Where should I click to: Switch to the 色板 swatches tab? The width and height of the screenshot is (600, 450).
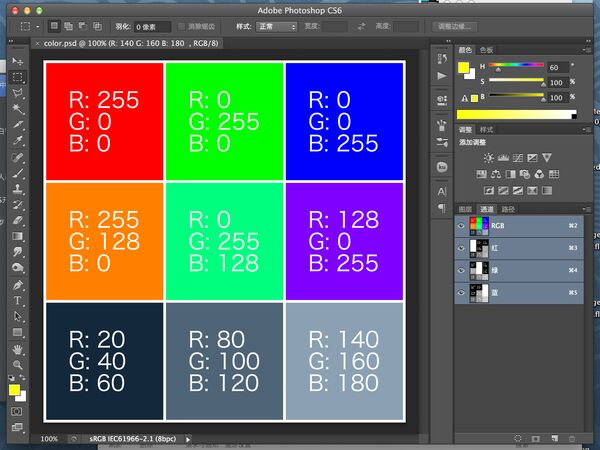coord(487,48)
